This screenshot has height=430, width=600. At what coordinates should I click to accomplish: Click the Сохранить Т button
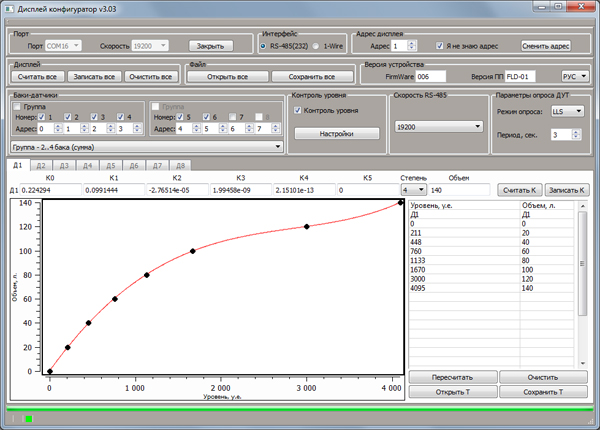543,392
